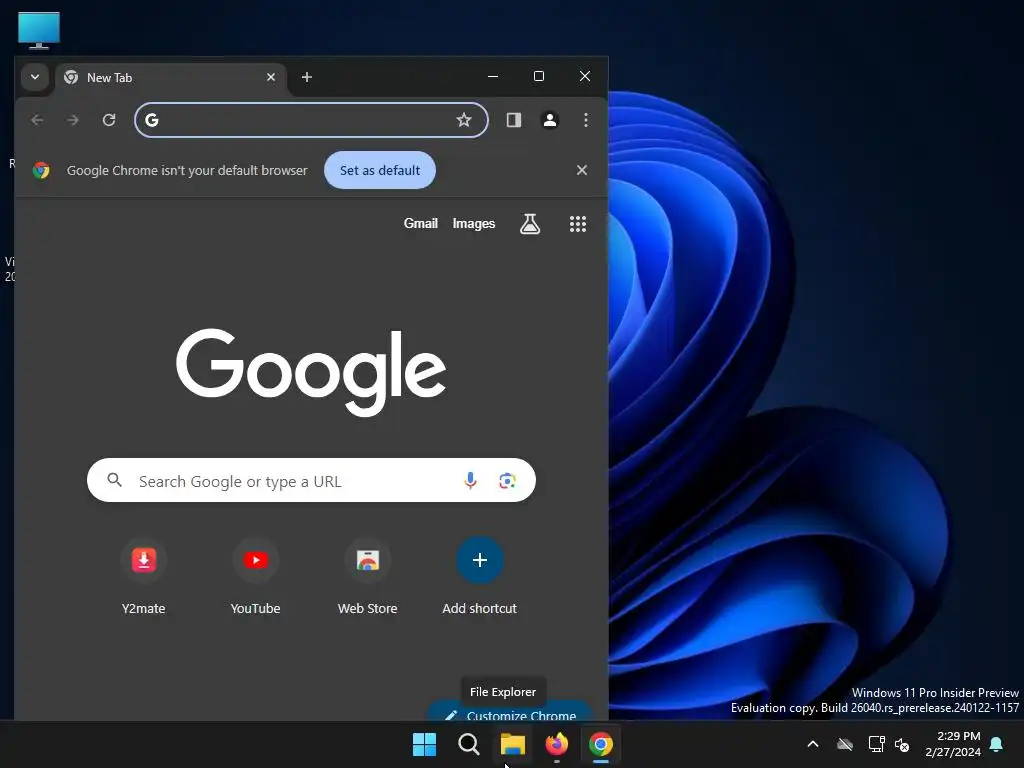Open taskbar Search
Screen dimensions: 1024x768
click(x=468, y=744)
